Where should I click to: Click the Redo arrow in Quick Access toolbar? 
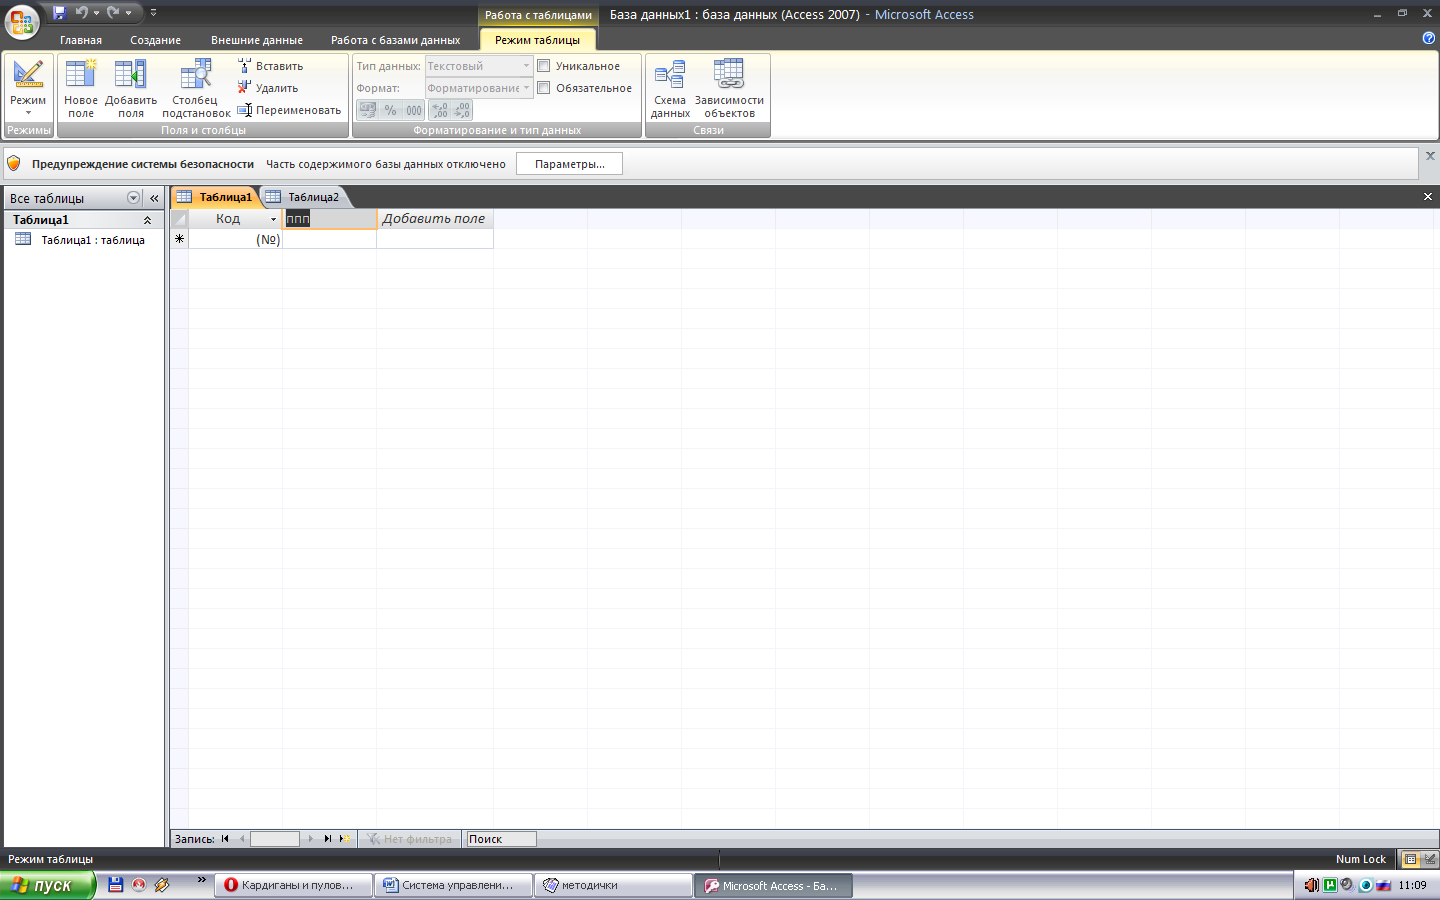click(x=113, y=13)
